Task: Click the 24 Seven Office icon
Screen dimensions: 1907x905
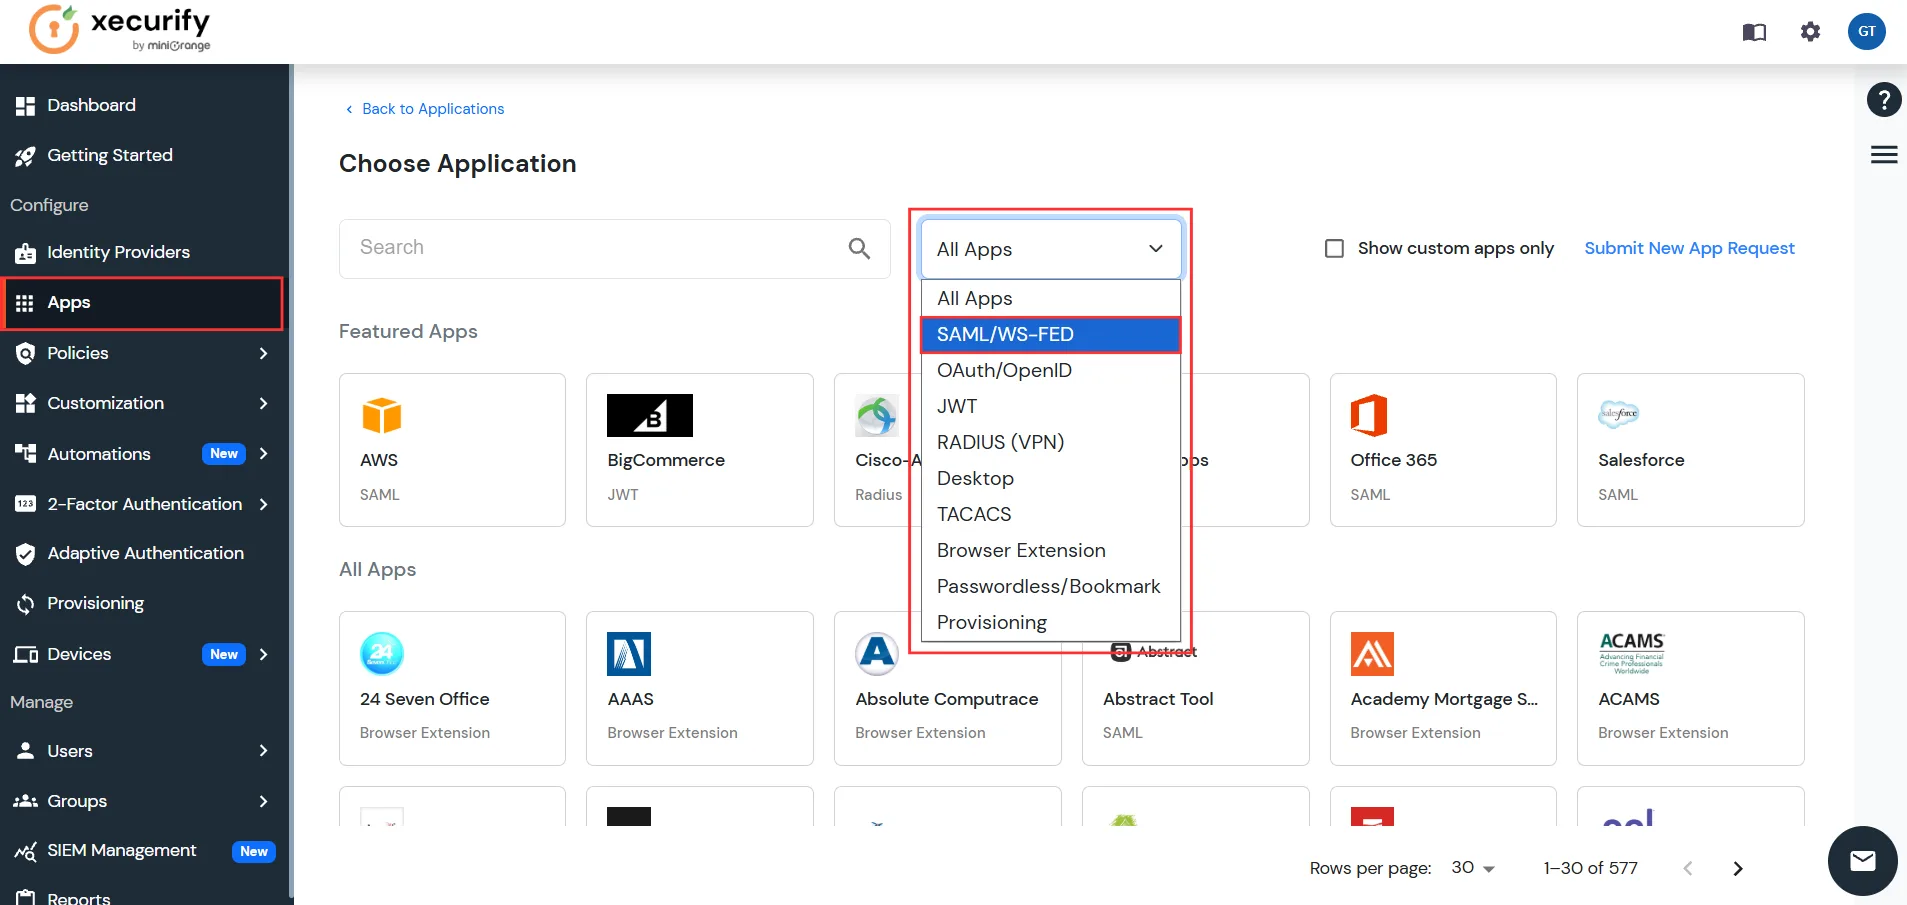Action: [x=381, y=654]
